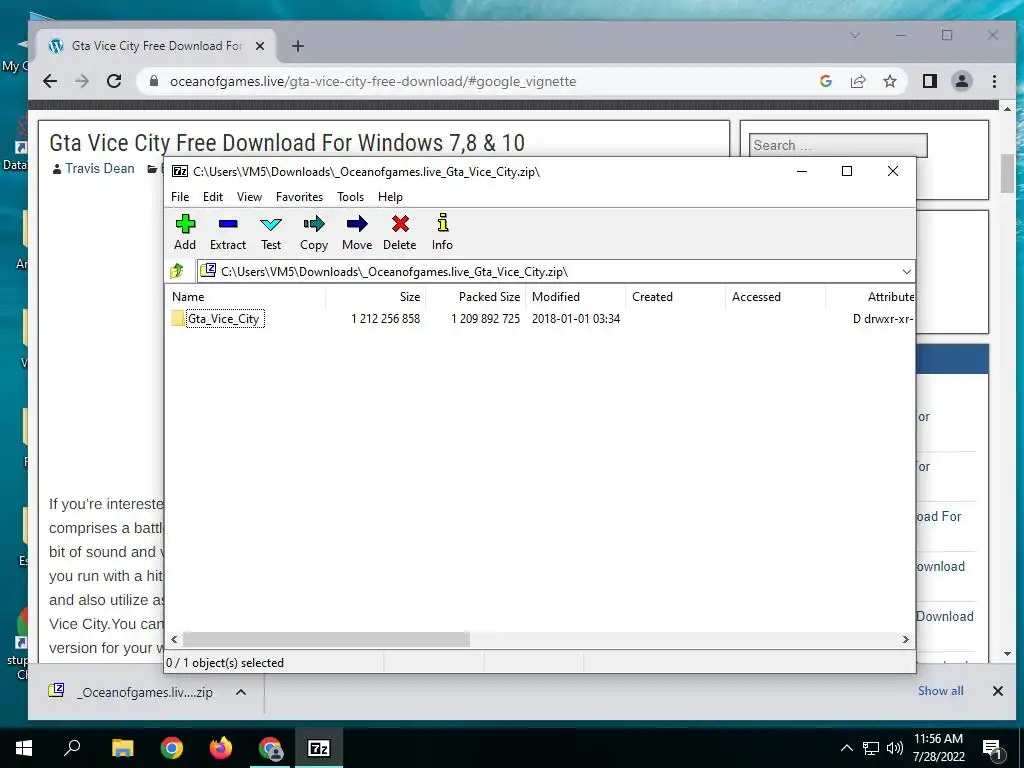Open the 7-Zip Help menu
This screenshot has width=1024, height=768.
(391, 197)
